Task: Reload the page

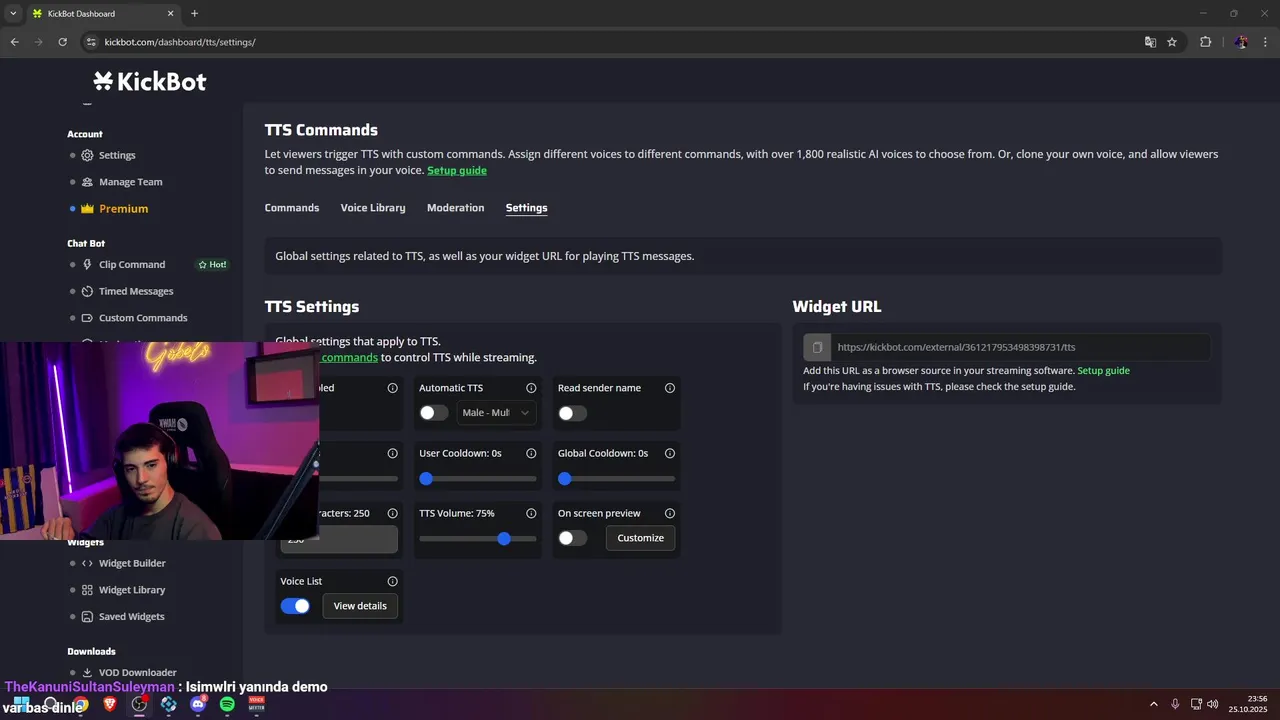Action: (x=62, y=42)
